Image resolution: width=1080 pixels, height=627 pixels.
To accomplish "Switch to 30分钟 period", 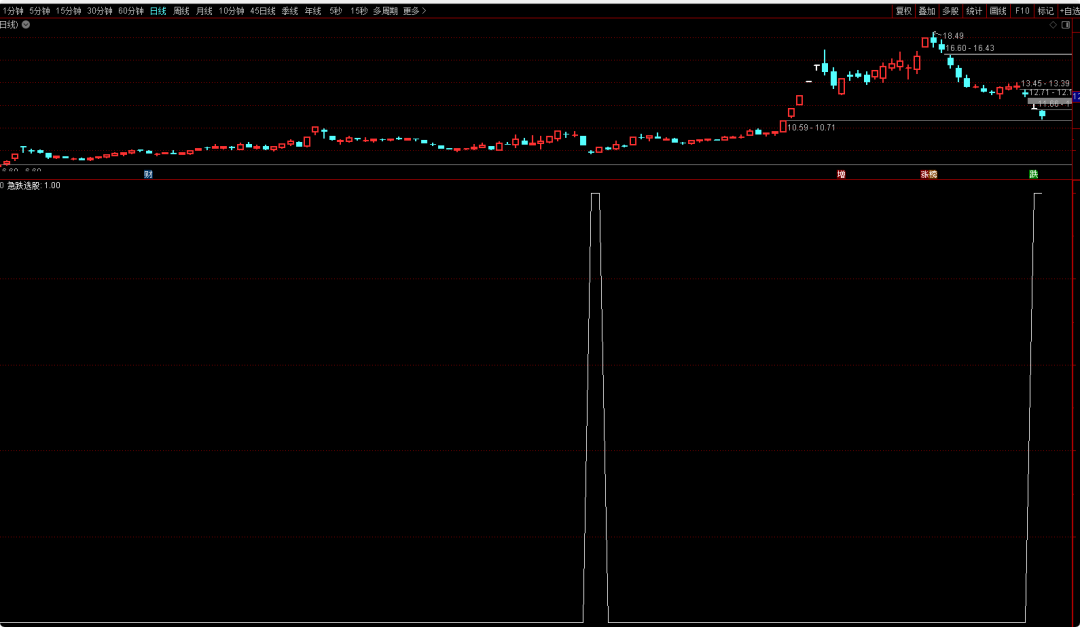I will click(100, 11).
